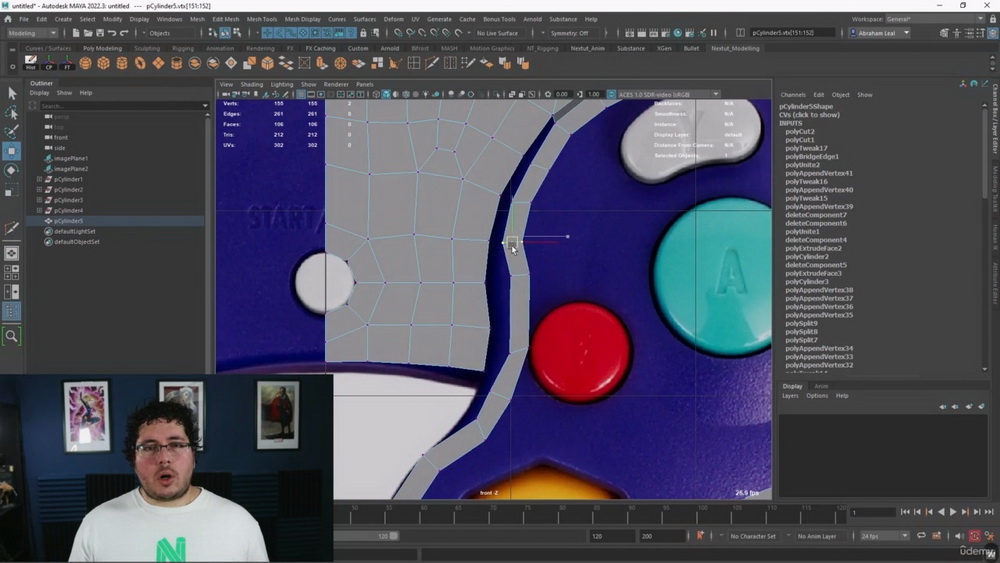This screenshot has height=563, width=1000.
Task: Click the undo arrow icon
Action: (x=112, y=33)
